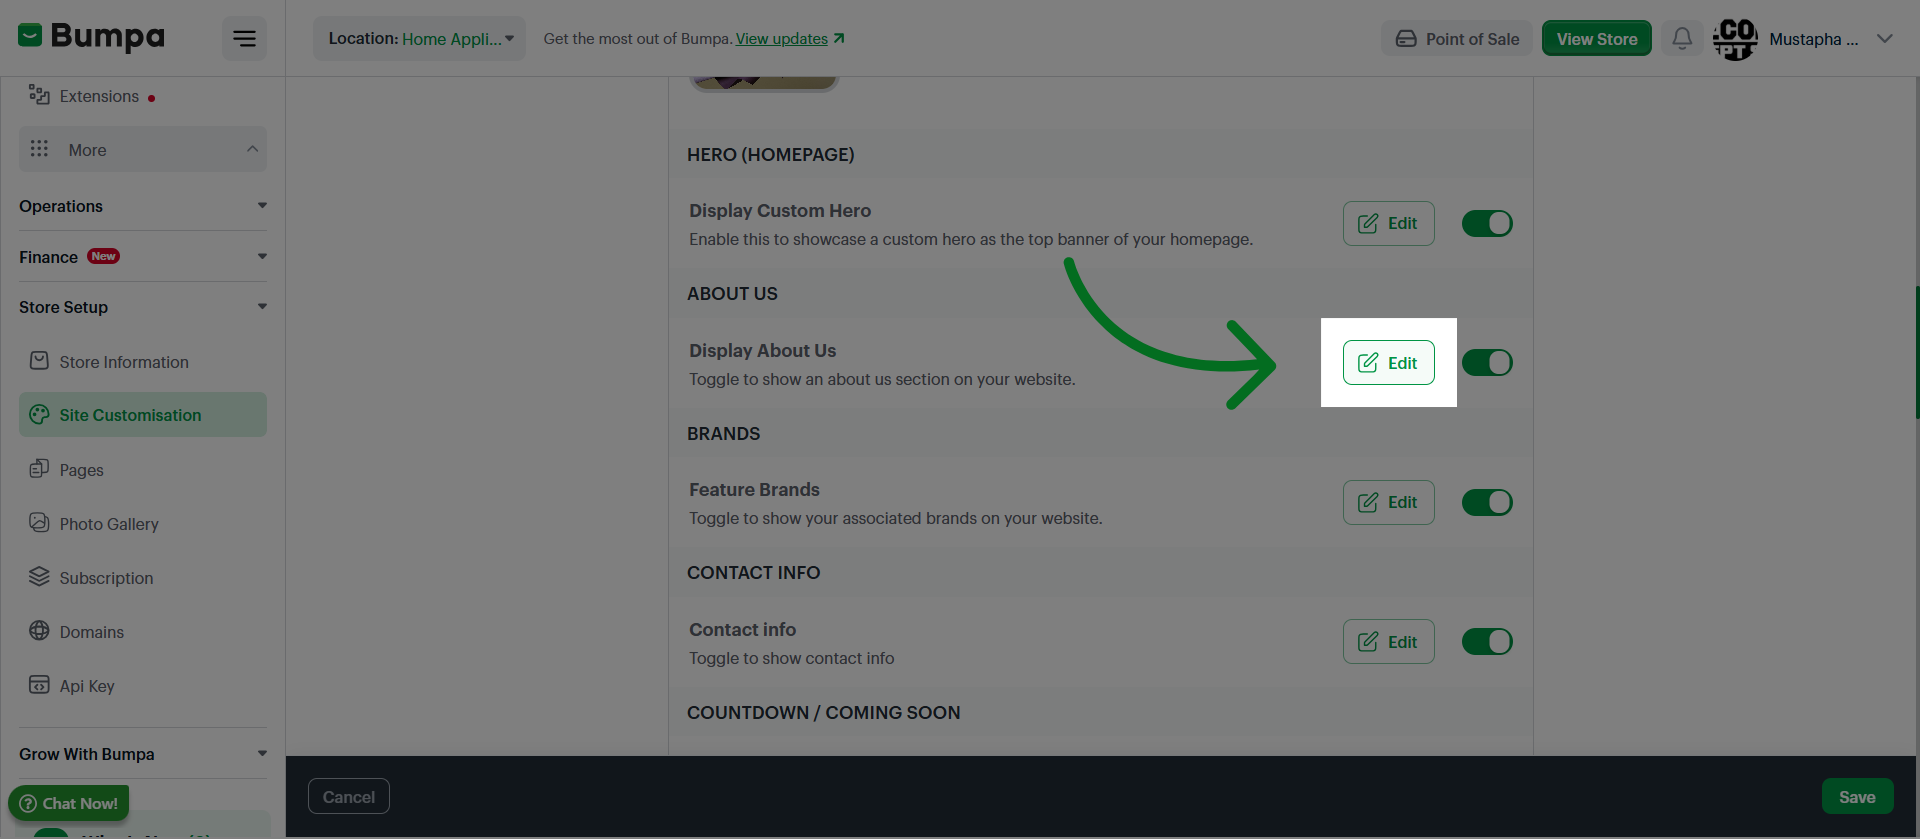Click the Photo Gallery icon

(39, 522)
